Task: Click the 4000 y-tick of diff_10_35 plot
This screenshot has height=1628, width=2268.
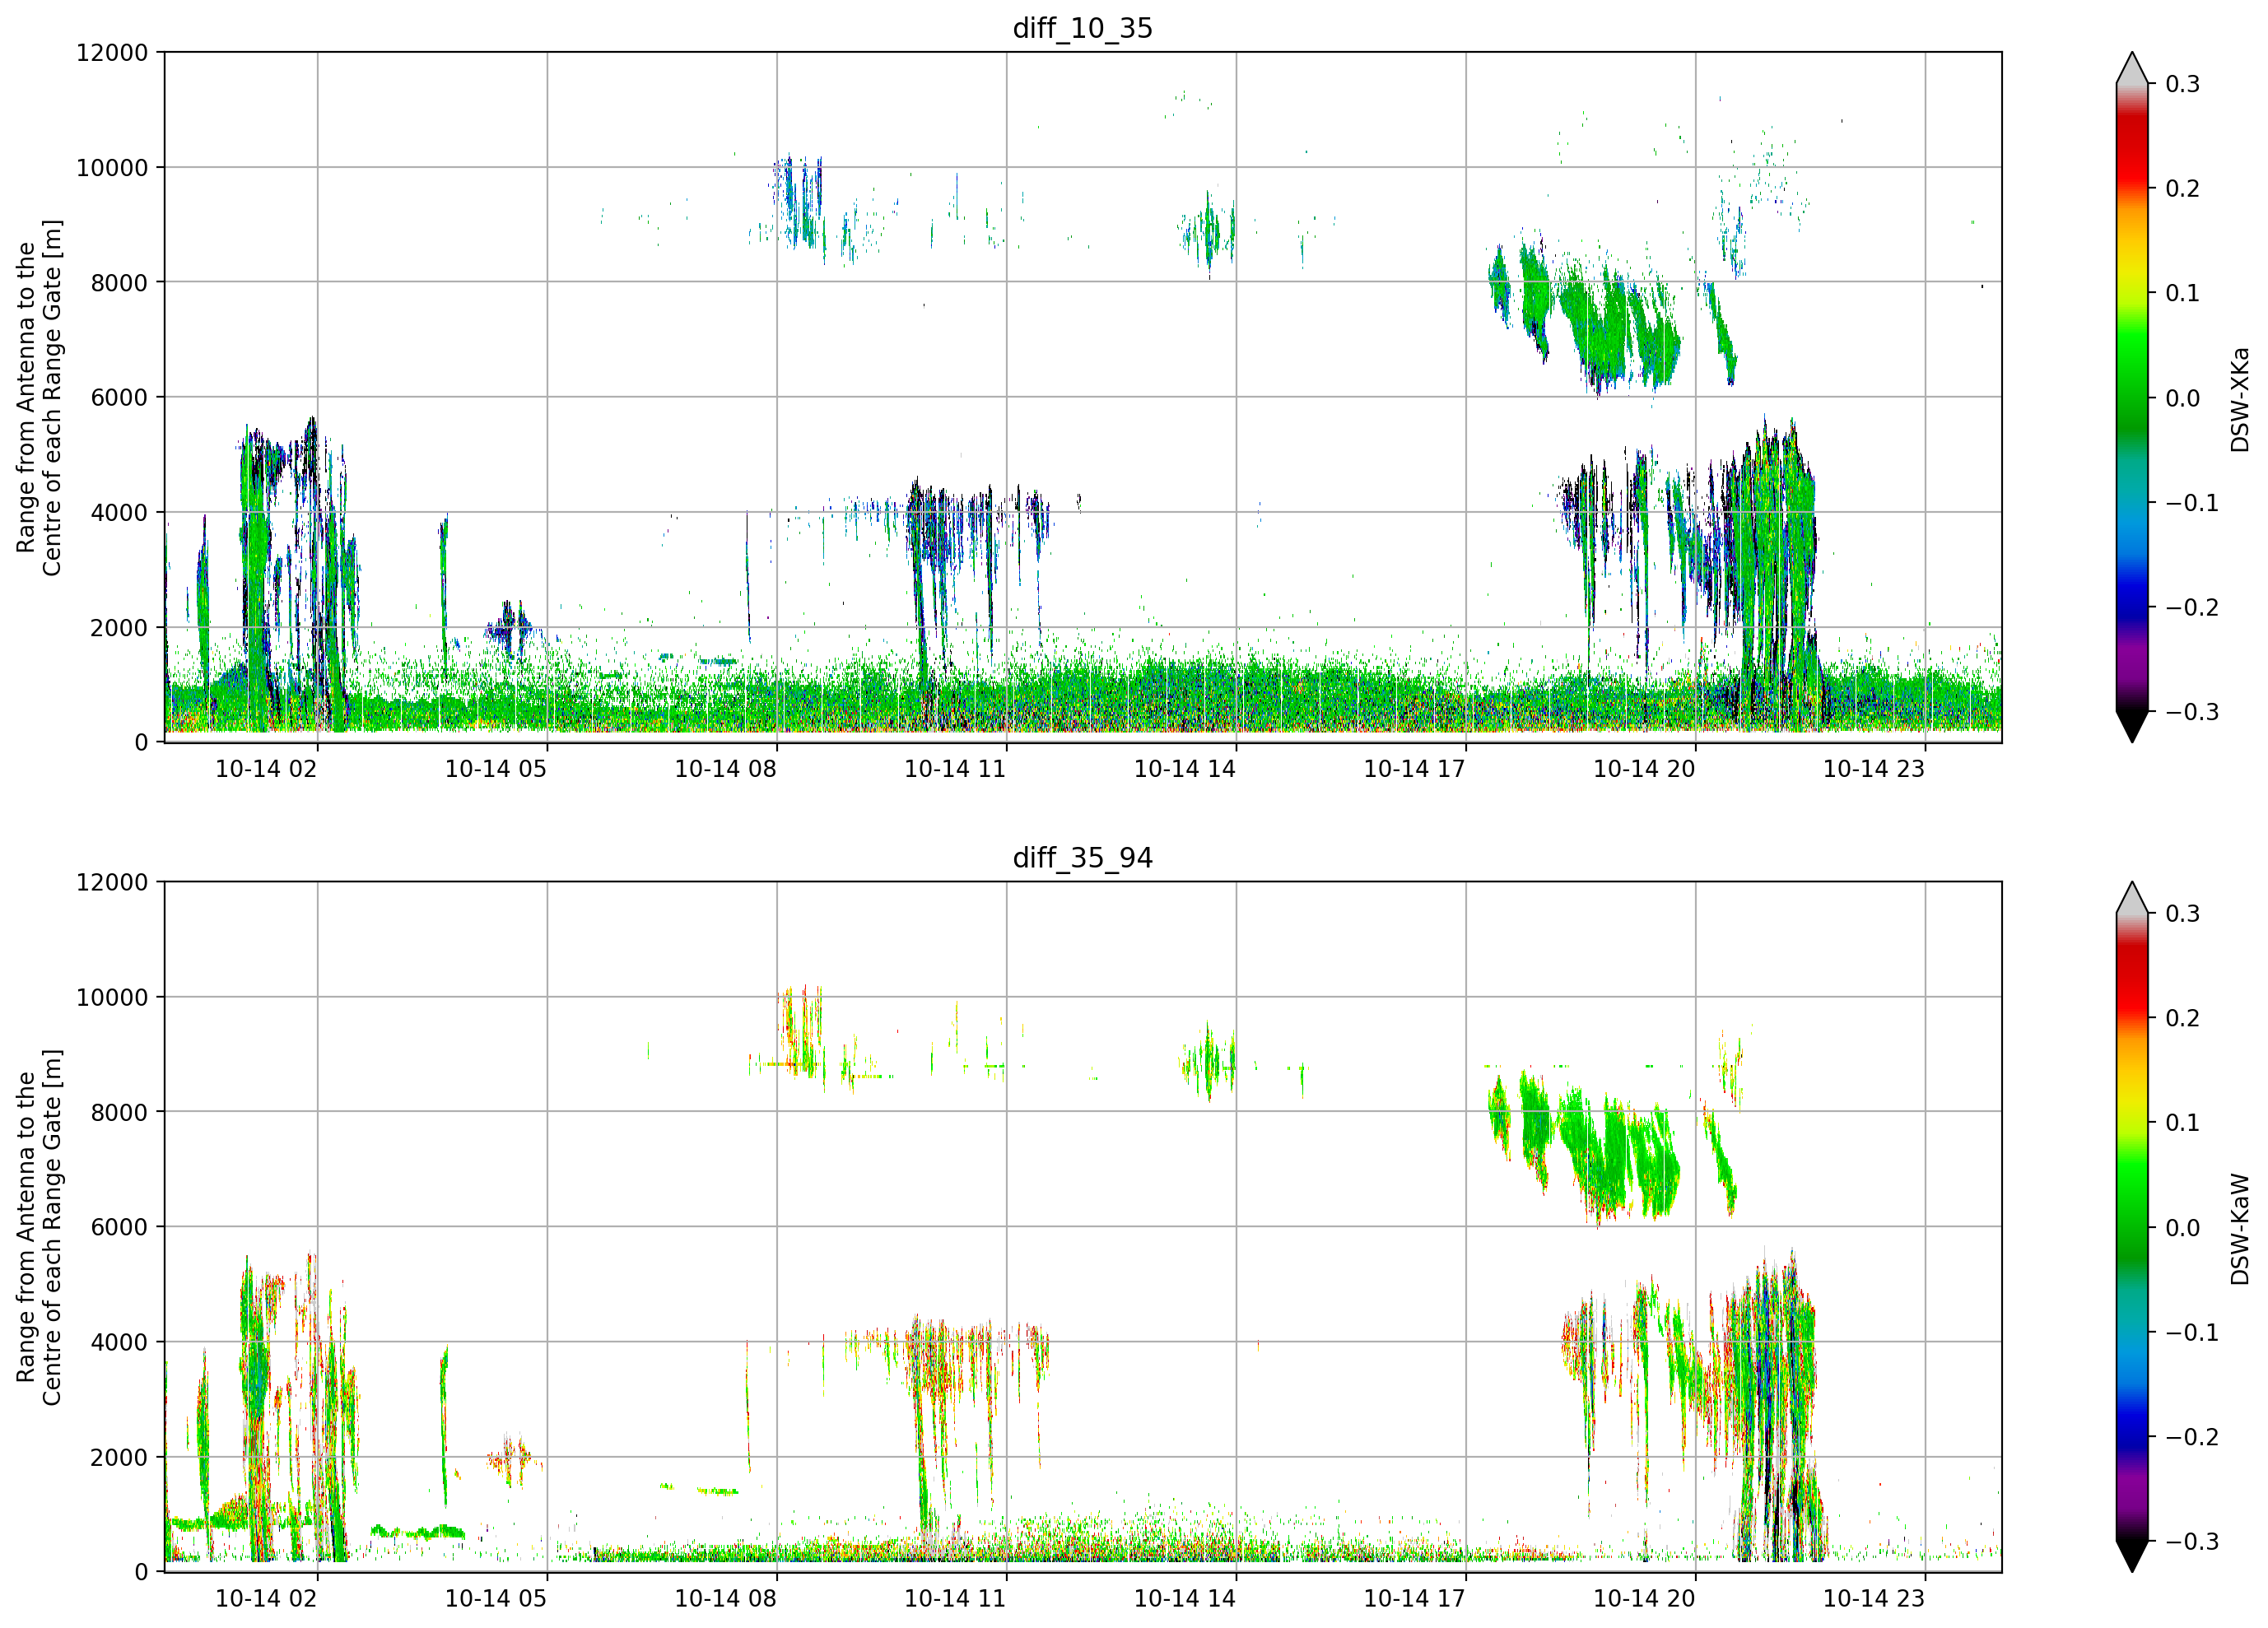Action: [119, 513]
